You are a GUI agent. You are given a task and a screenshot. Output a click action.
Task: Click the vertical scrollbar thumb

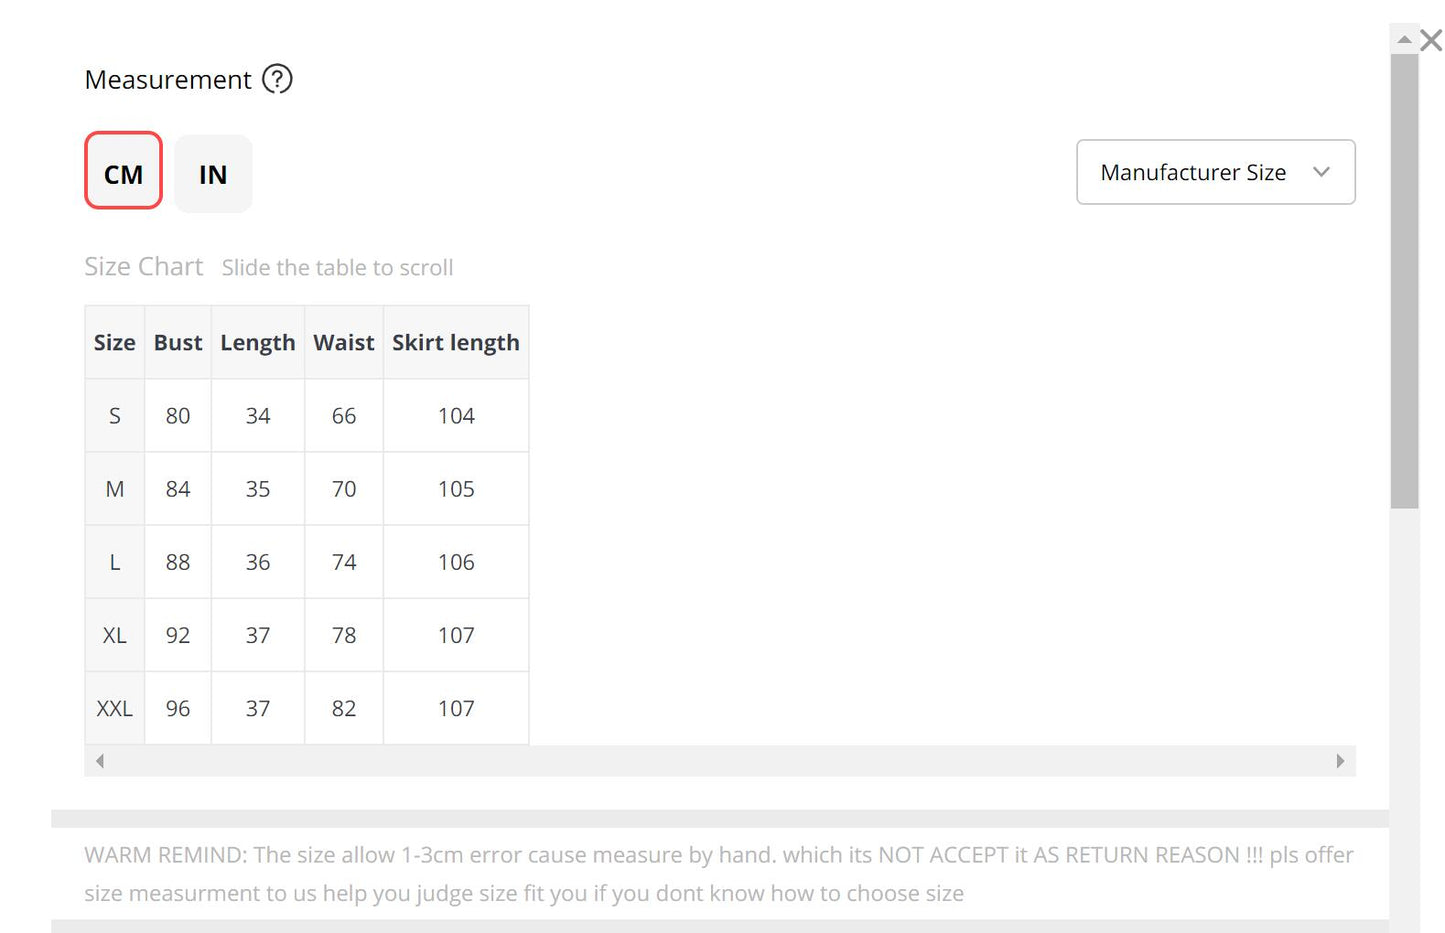pyautogui.click(x=1404, y=280)
